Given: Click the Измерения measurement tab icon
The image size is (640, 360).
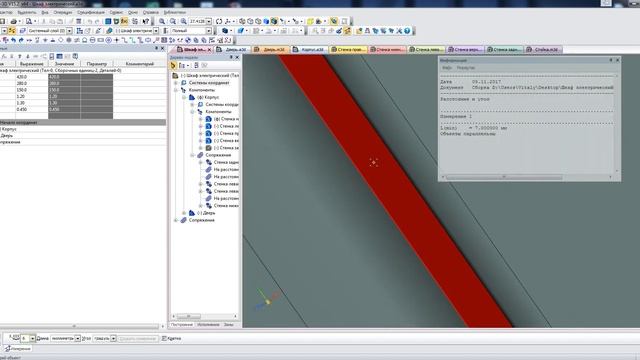Looking at the screenshot, I should [8, 349].
